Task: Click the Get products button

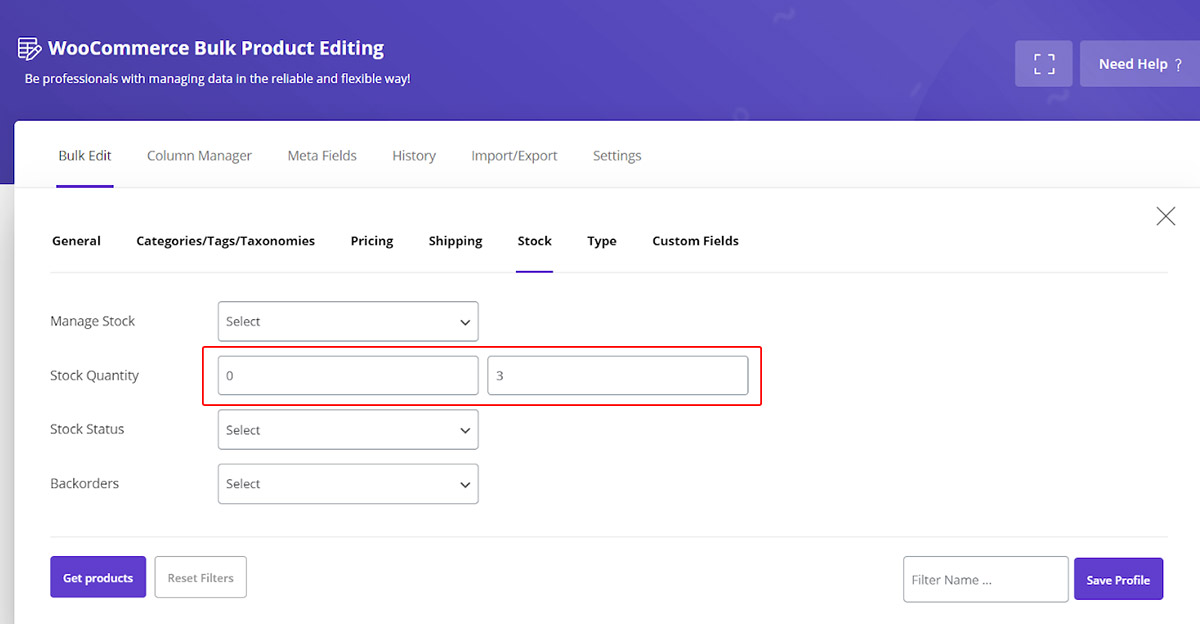Action: pos(98,577)
